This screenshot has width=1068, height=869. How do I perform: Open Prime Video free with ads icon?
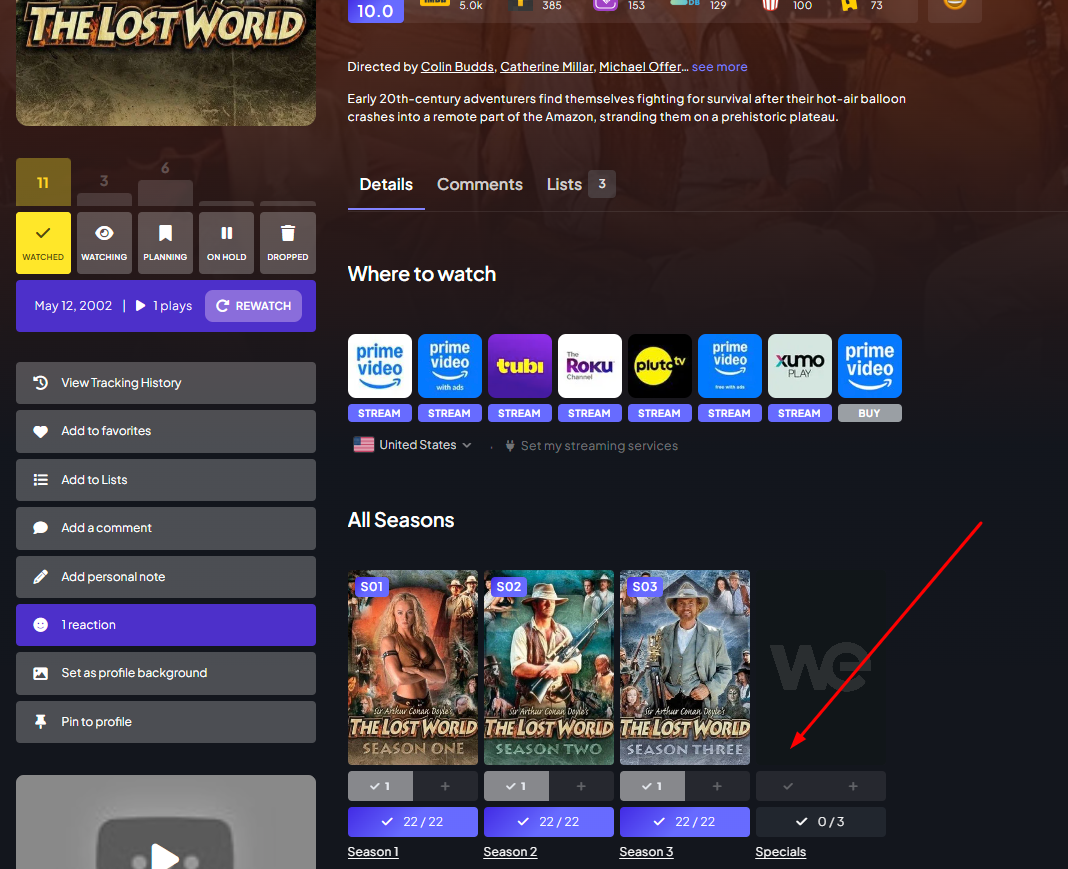pyautogui.click(x=729, y=366)
